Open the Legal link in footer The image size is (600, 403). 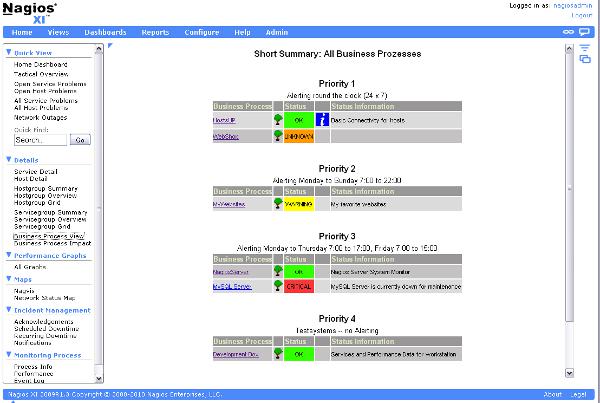(x=579, y=394)
